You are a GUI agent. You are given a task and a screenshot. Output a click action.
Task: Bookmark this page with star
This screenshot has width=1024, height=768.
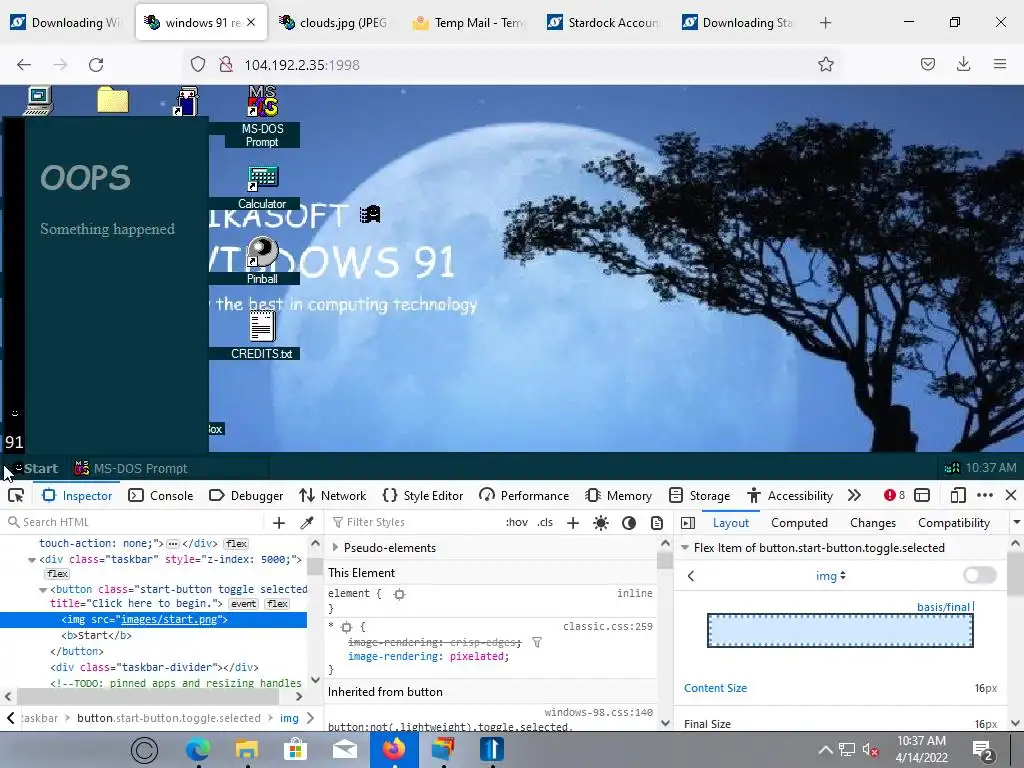pos(825,65)
